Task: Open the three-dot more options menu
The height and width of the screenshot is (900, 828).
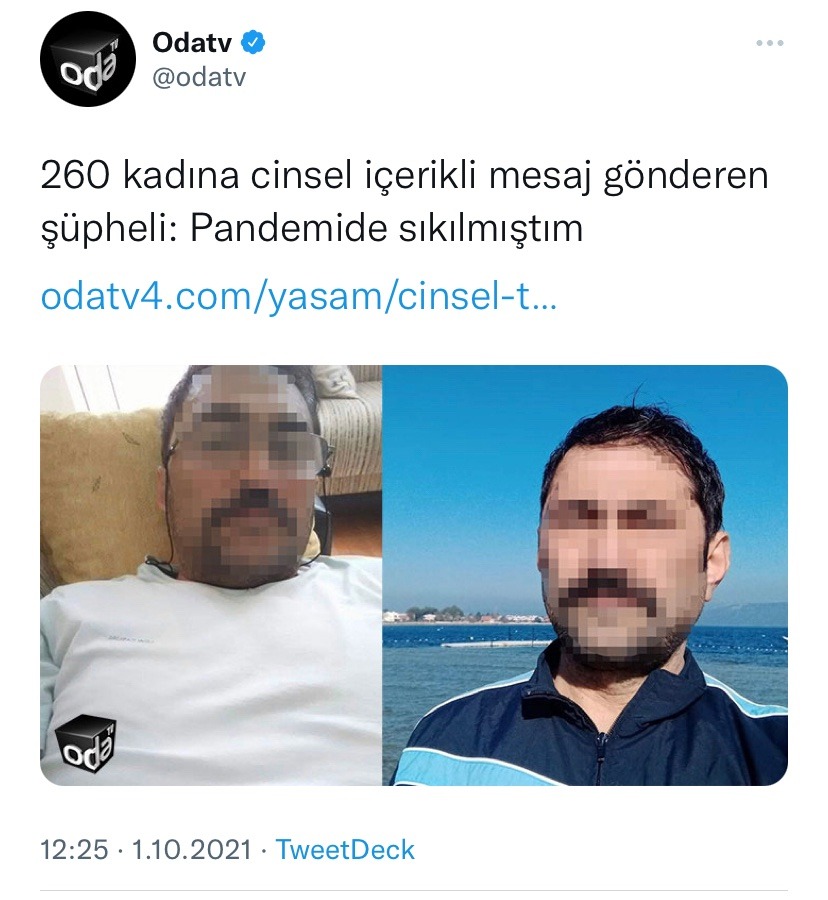Action: pos(769,43)
